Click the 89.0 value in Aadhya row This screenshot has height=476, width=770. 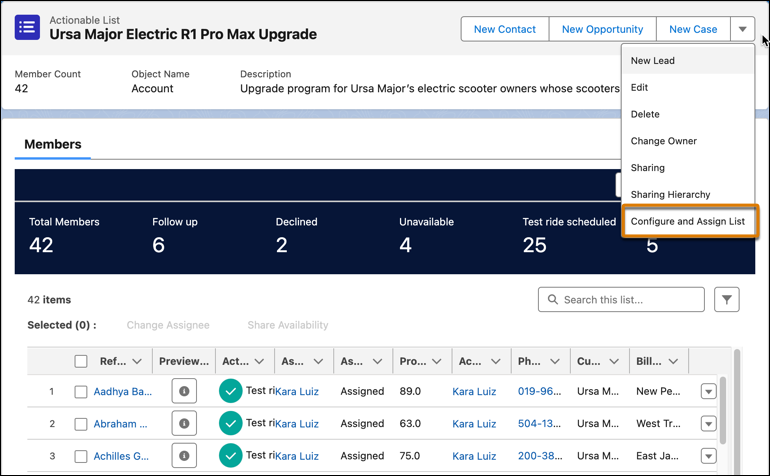coord(410,392)
